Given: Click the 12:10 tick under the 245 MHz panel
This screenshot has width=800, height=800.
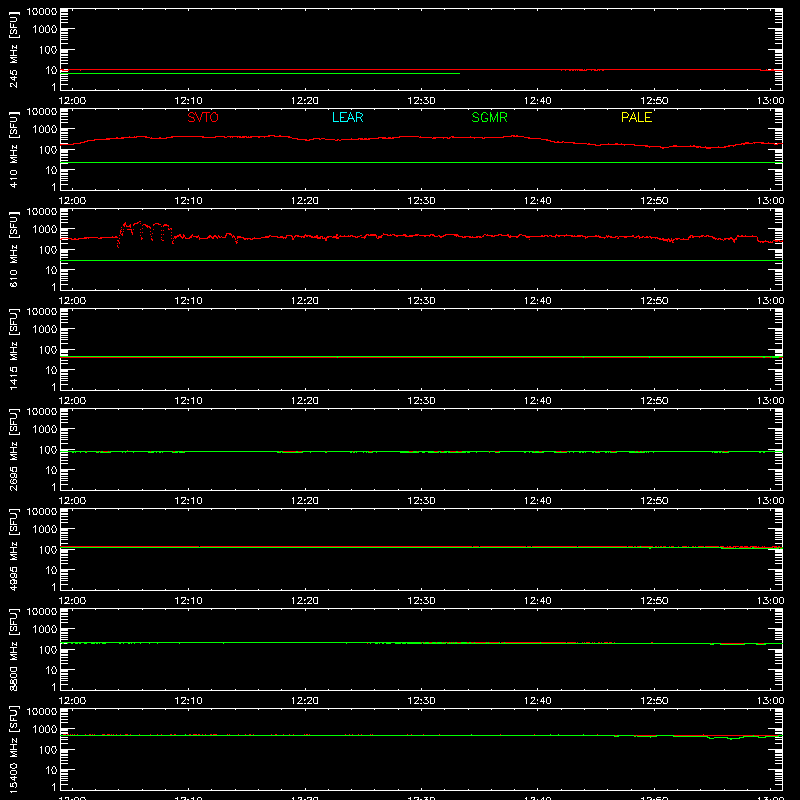Looking at the screenshot, I should pos(188,101).
